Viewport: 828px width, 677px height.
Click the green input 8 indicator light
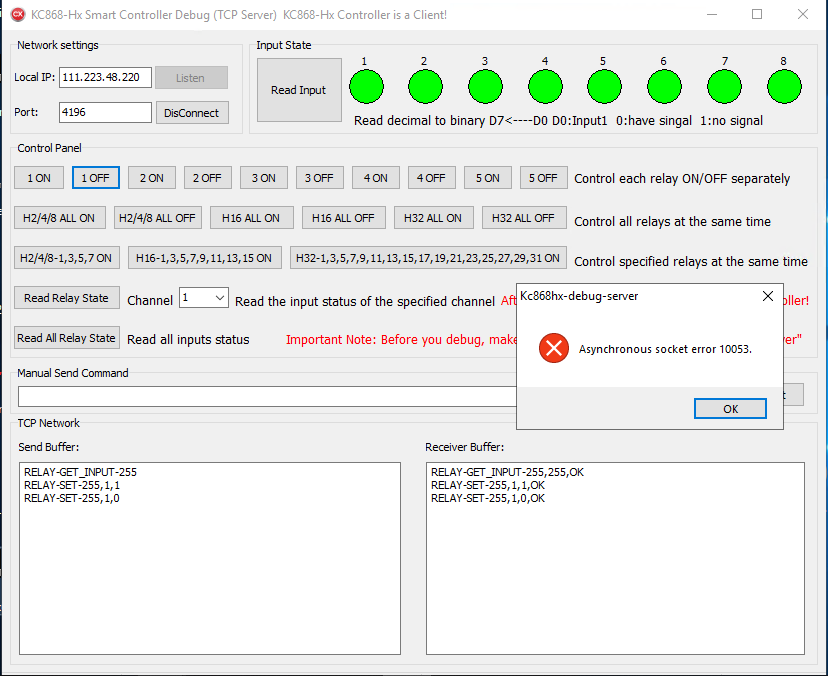pyautogui.click(x=784, y=87)
